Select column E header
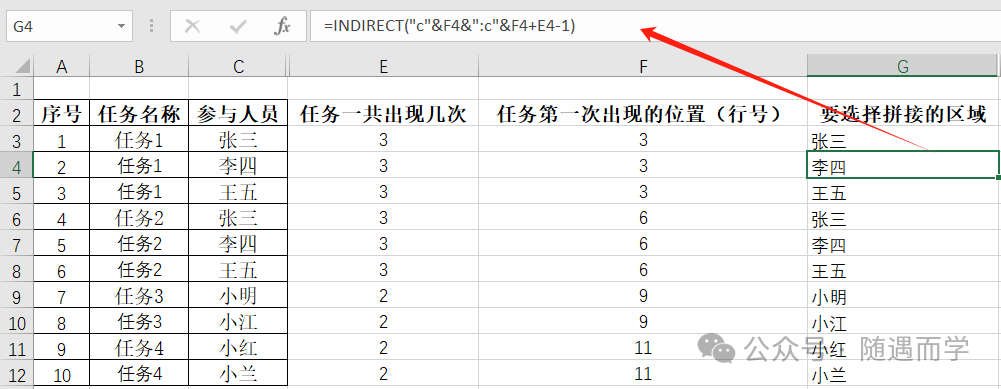 383,66
